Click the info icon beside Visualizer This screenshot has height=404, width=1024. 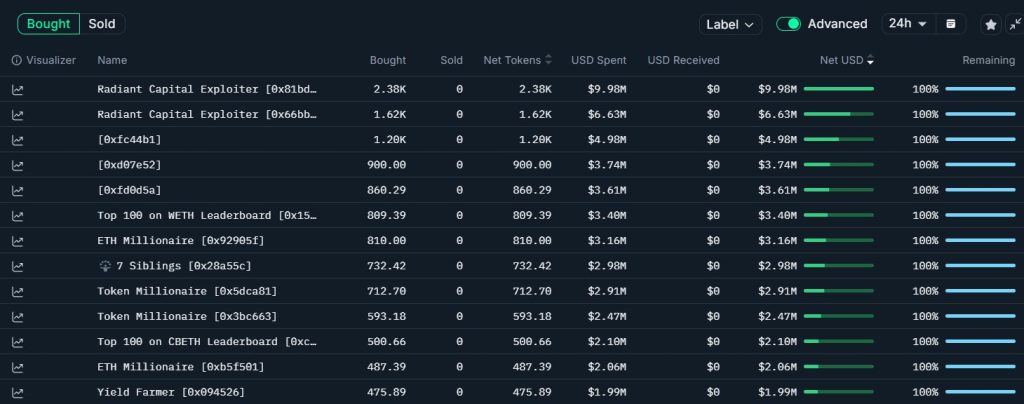click(17, 61)
